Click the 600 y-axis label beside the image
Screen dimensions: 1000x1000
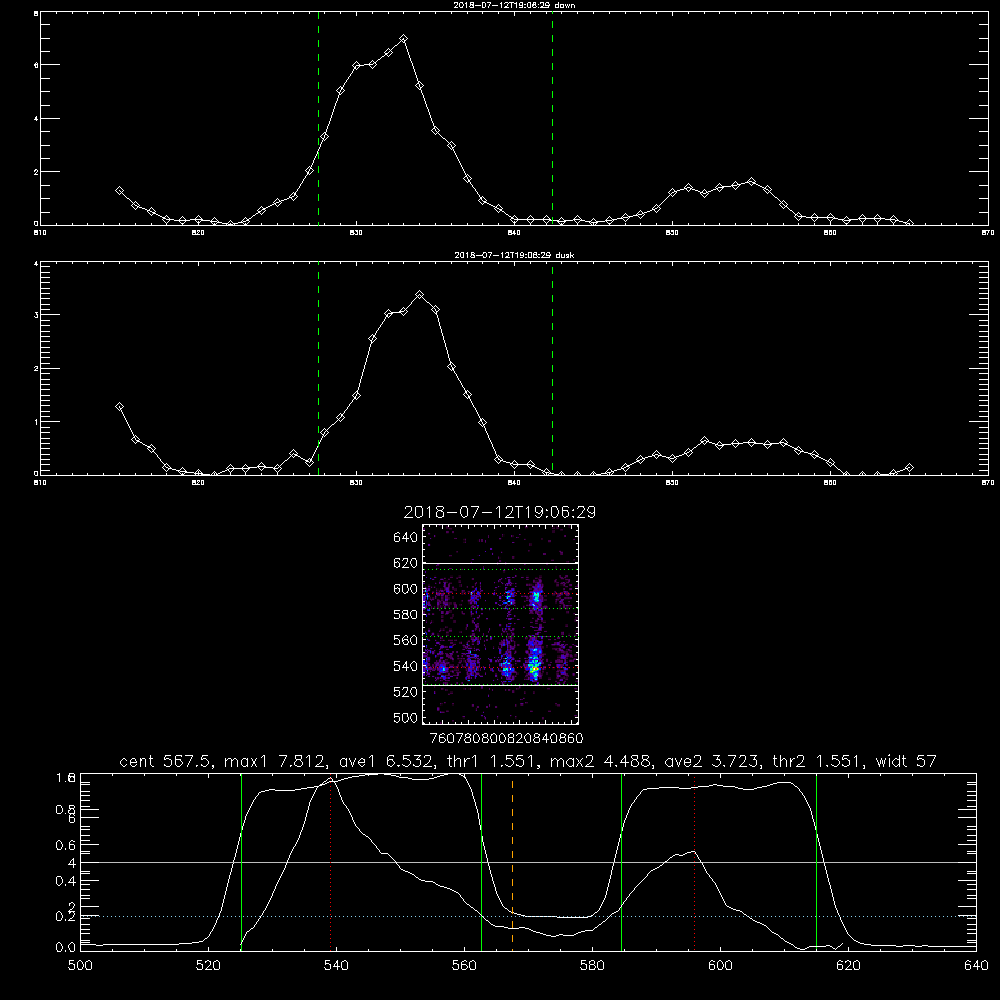click(x=406, y=589)
